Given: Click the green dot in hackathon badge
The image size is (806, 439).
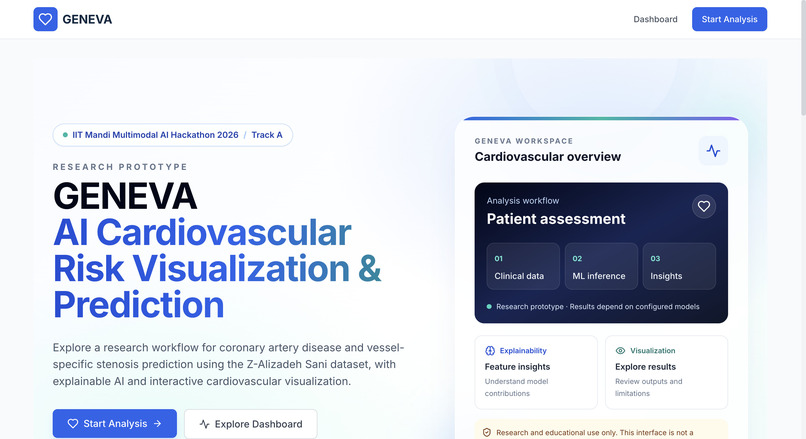Looking at the screenshot, I should pyautogui.click(x=65, y=135).
